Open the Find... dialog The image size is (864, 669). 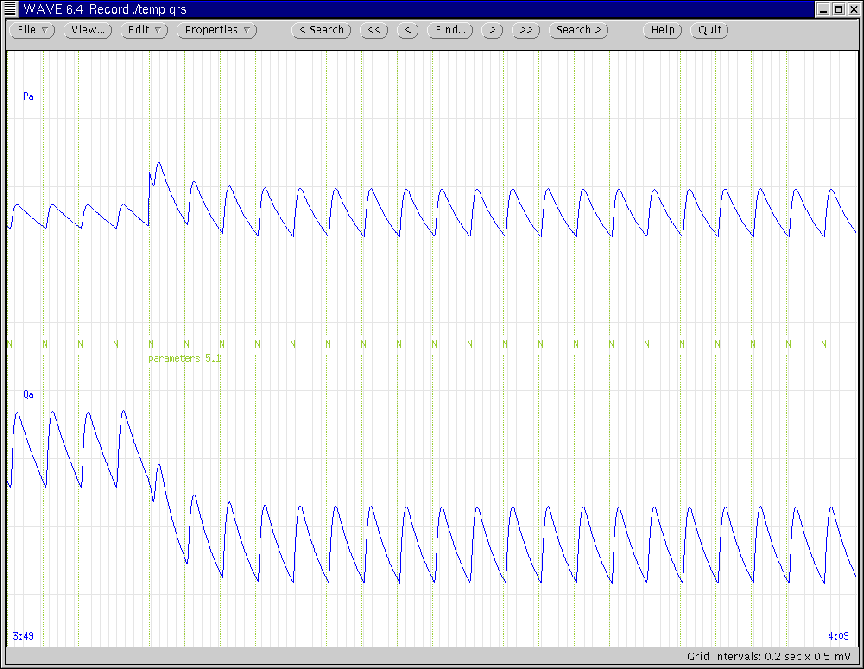click(450, 30)
